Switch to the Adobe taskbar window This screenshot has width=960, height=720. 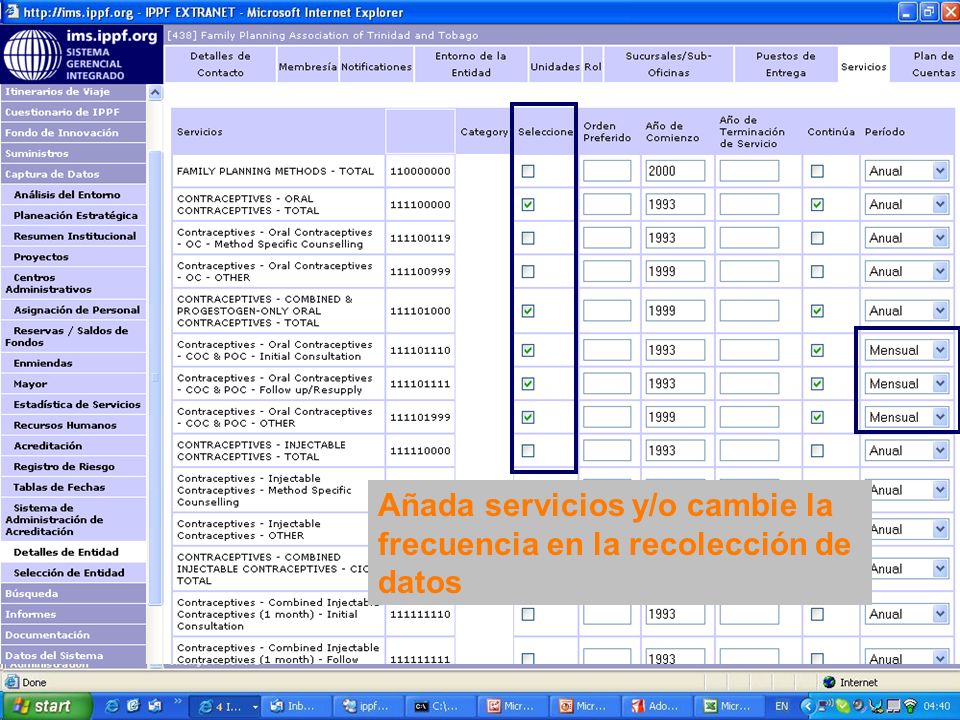pos(659,706)
